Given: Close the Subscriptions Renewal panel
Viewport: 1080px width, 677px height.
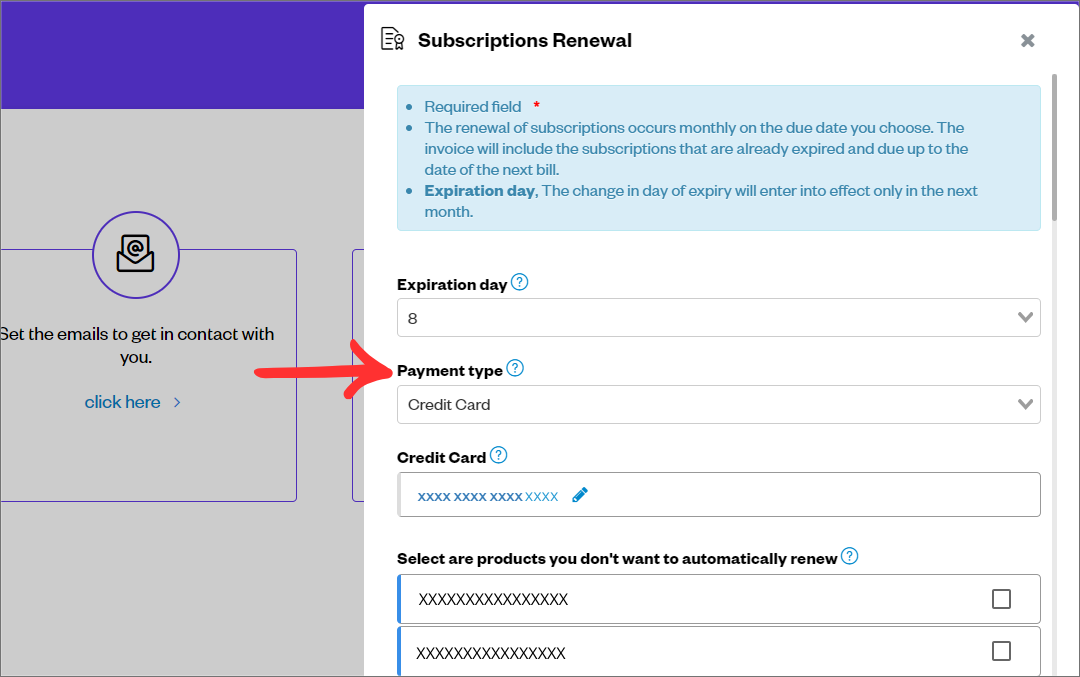Looking at the screenshot, I should pyautogui.click(x=1027, y=41).
